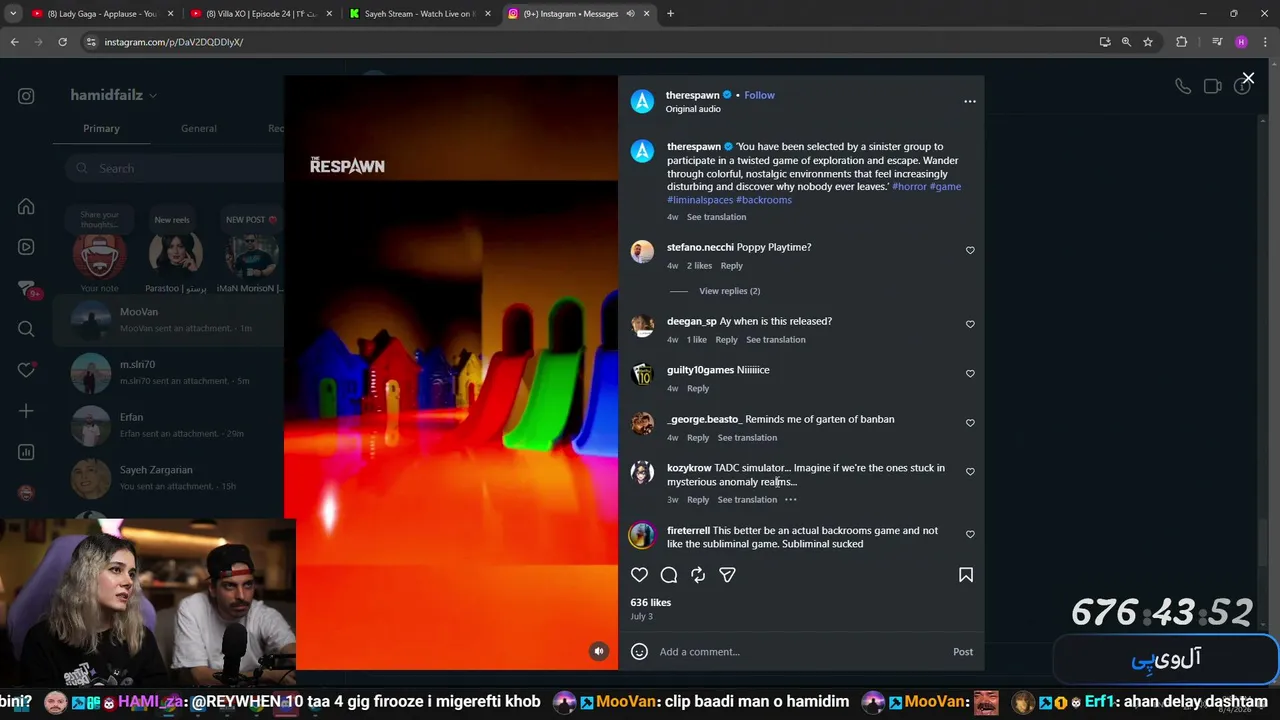The image size is (1280, 720).
Task: Open the Erfan conversation
Action: (x=168, y=425)
